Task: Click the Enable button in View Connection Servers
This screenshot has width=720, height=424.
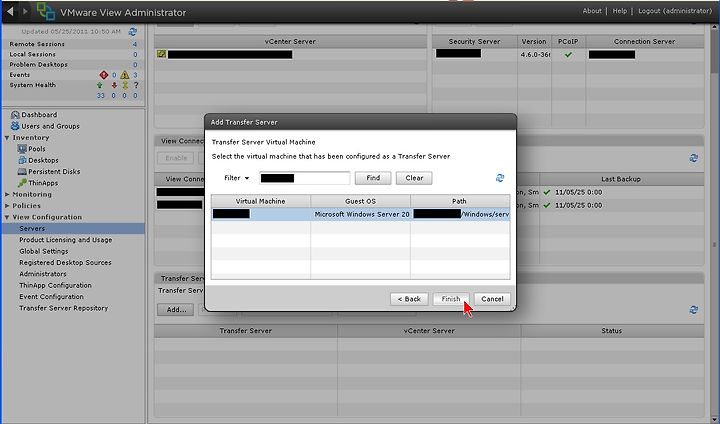Action: tap(176, 158)
